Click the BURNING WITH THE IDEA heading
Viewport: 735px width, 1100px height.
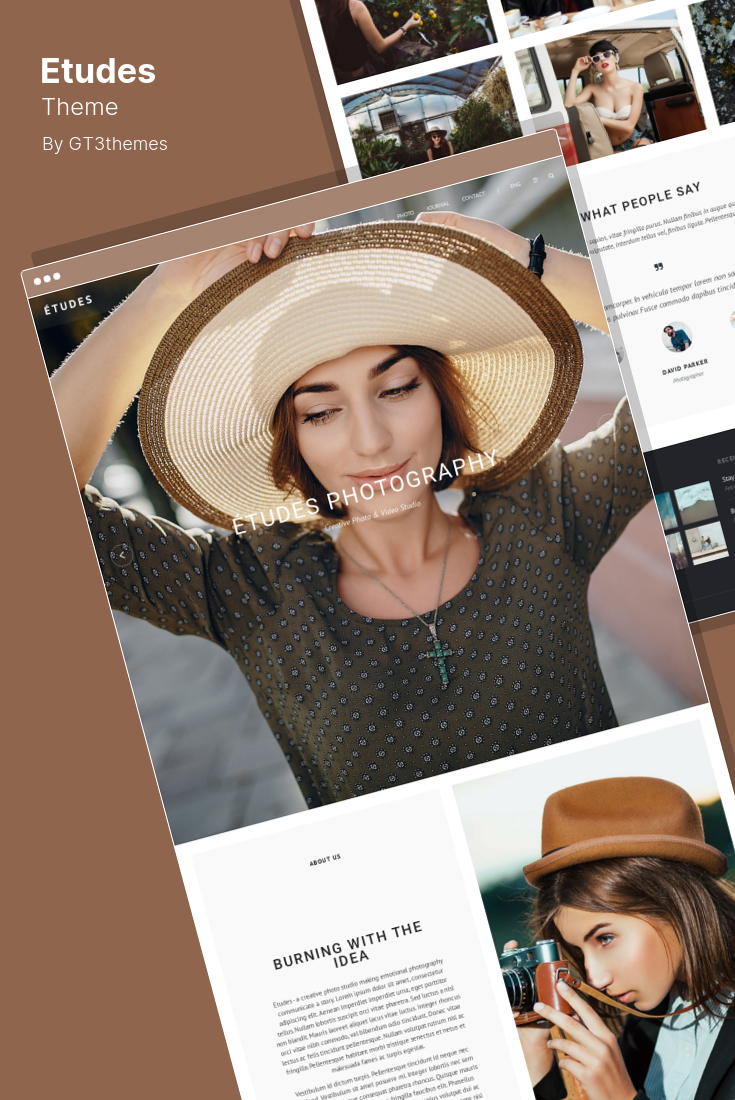click(x=349, y=946)
